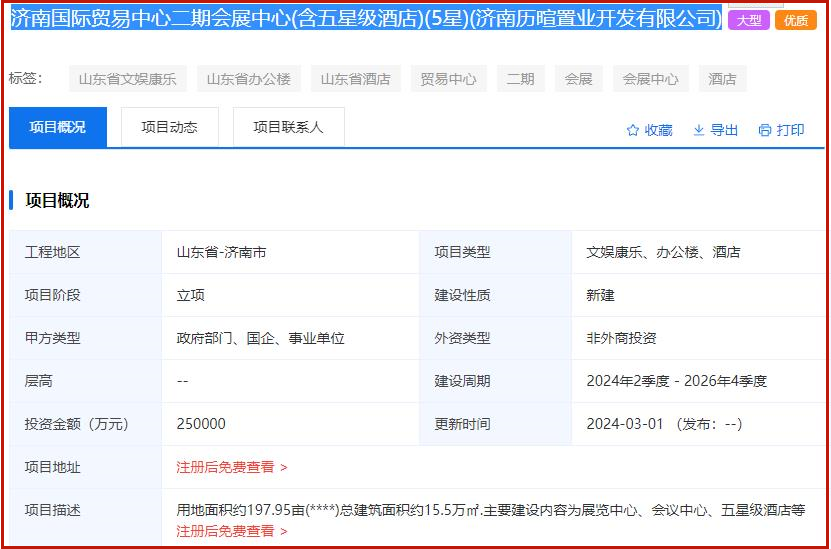This screenshot has width=831, height=549.
Task: Click the star icon next to 收藏
Action: point(633,130)
